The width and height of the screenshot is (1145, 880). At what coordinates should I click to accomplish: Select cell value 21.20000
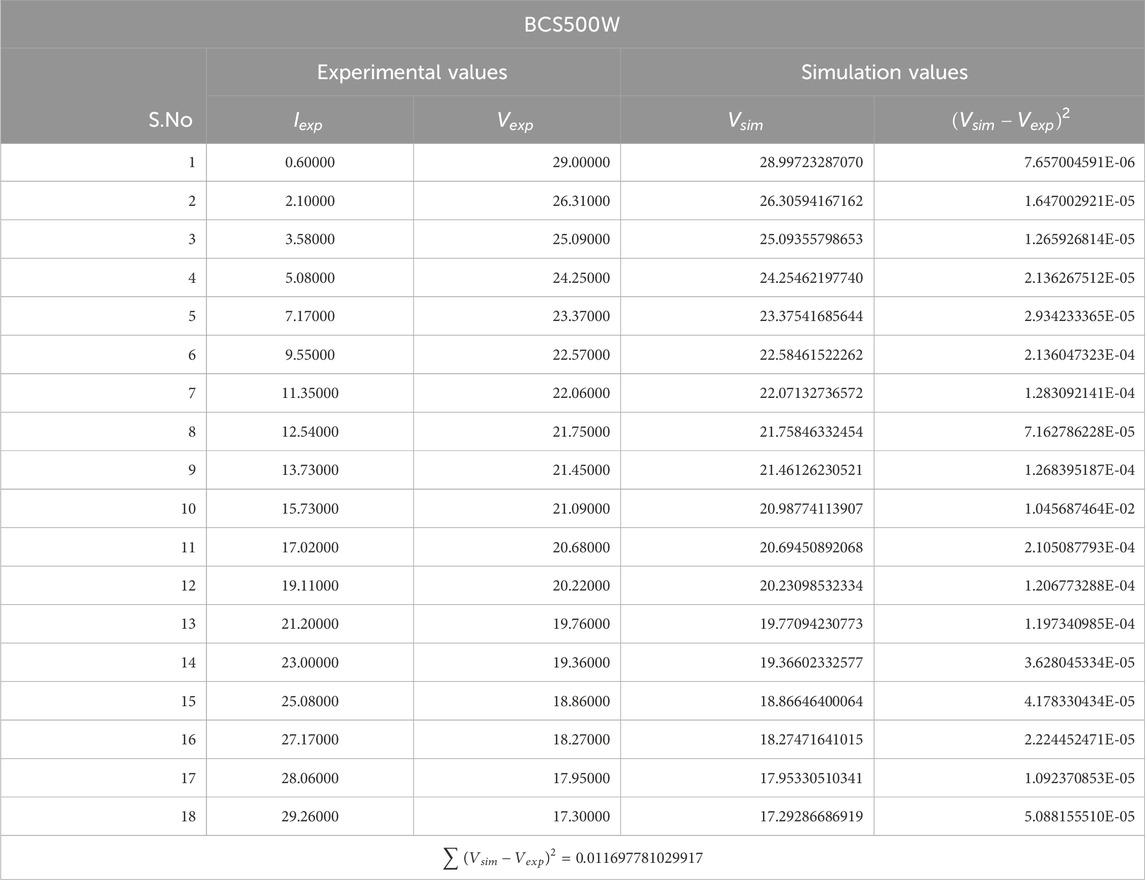click(310, 624)
